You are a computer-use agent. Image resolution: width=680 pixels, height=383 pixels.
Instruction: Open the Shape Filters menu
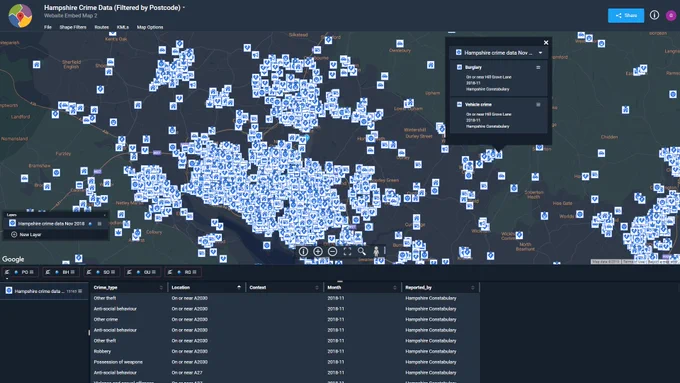[73, 27]
